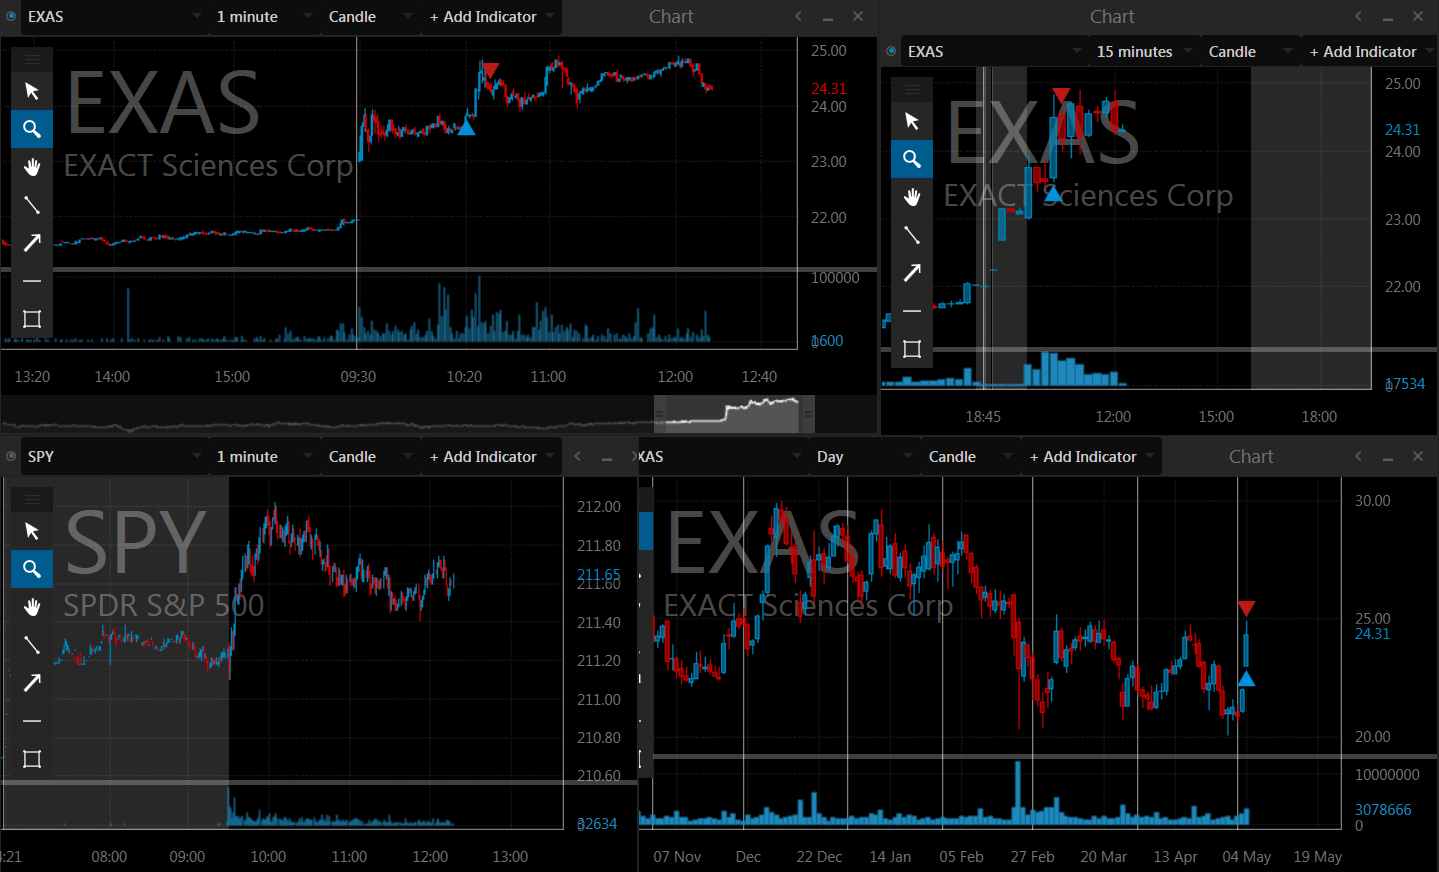Click blue buy marker on Day EXAS chart

1246,678
